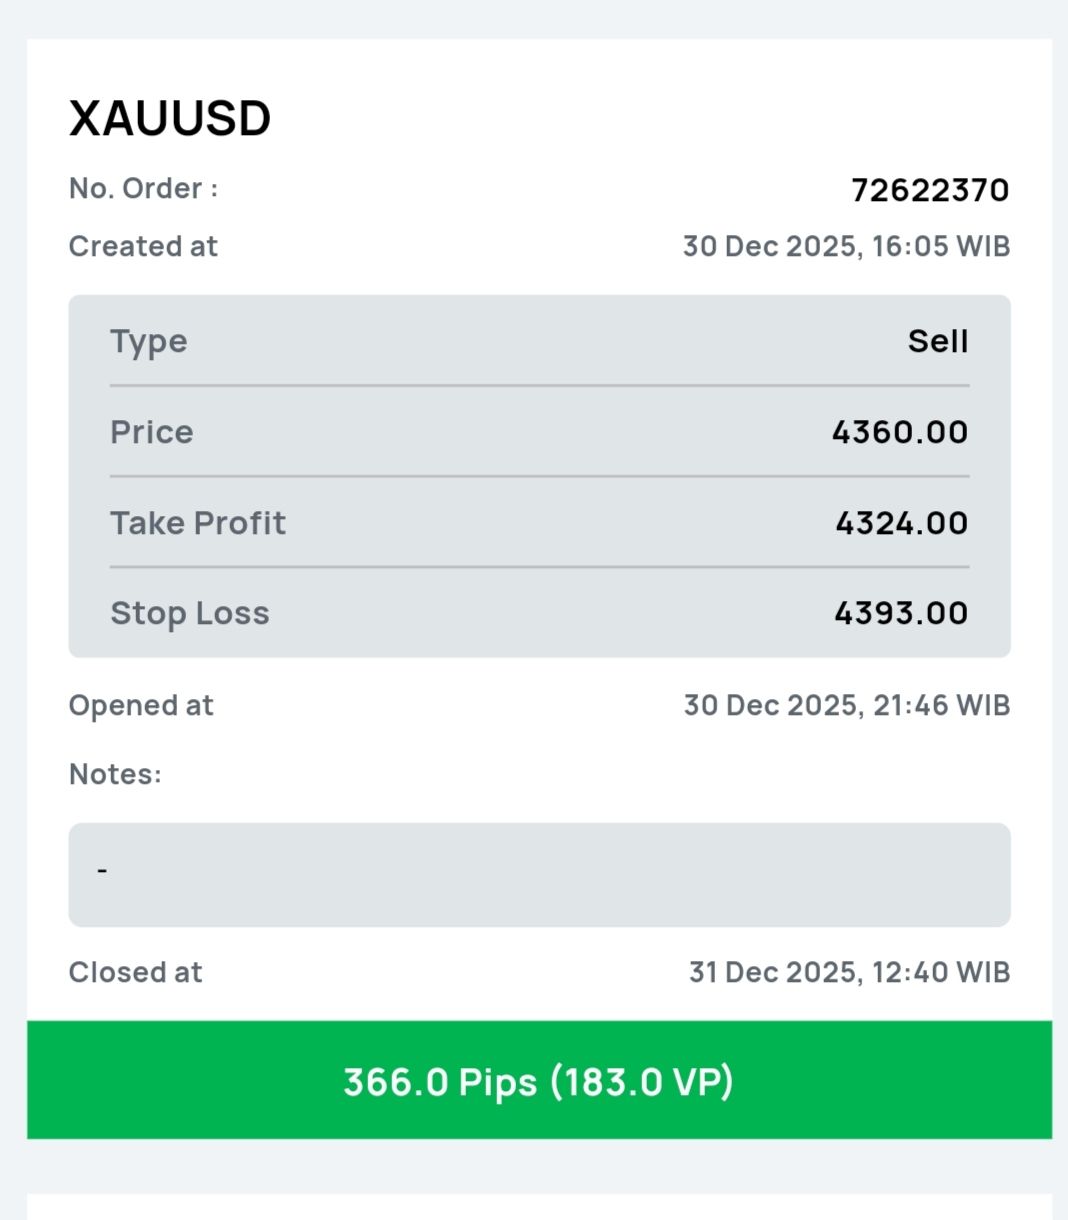Click the opened time 21:46 WIB

941,705
